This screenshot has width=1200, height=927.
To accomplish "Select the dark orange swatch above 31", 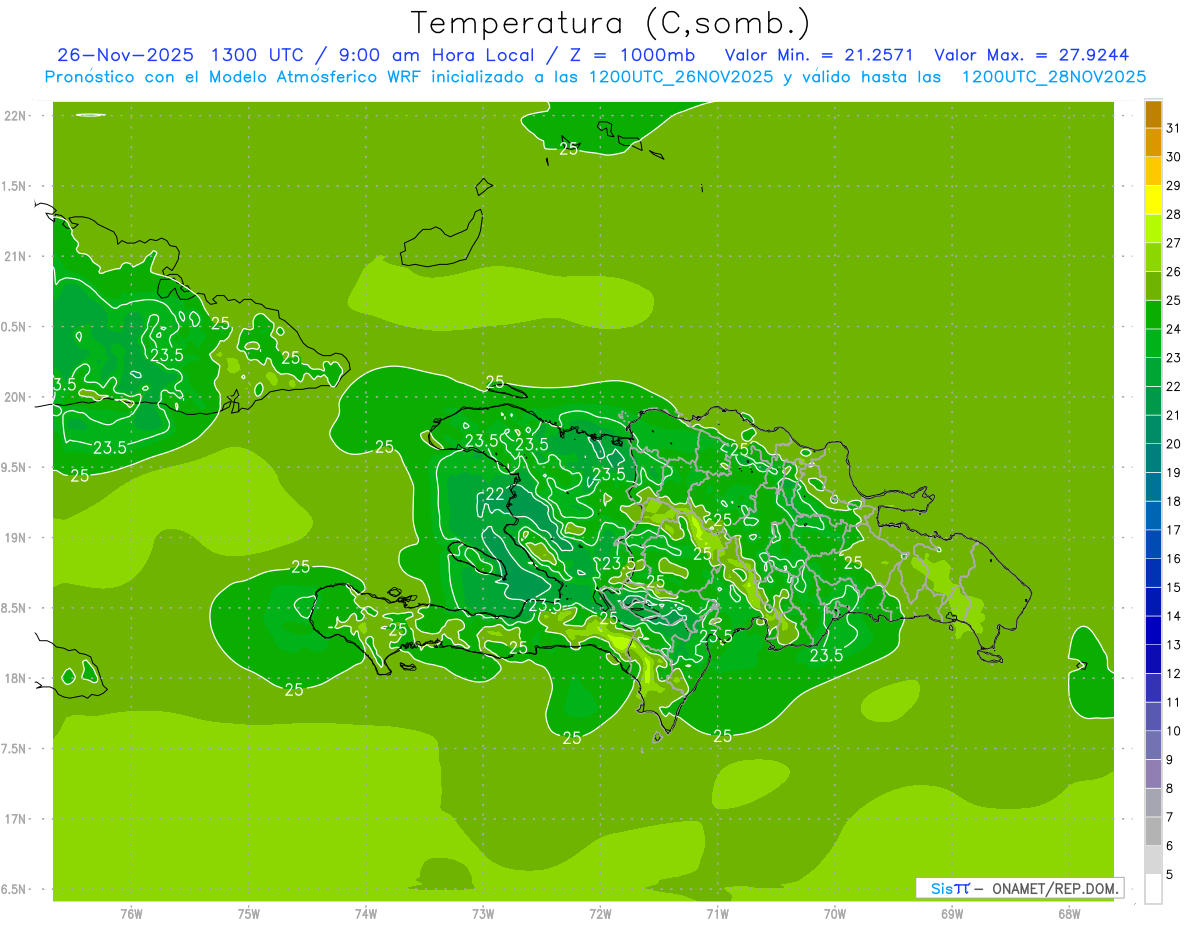I will click(x=1153, y=114).
